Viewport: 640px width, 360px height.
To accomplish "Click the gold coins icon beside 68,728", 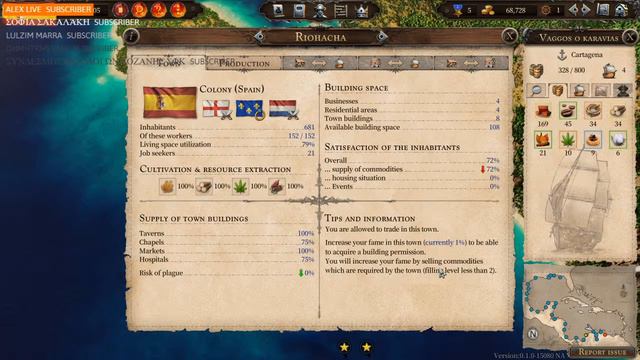I will (x=488, y=10).
